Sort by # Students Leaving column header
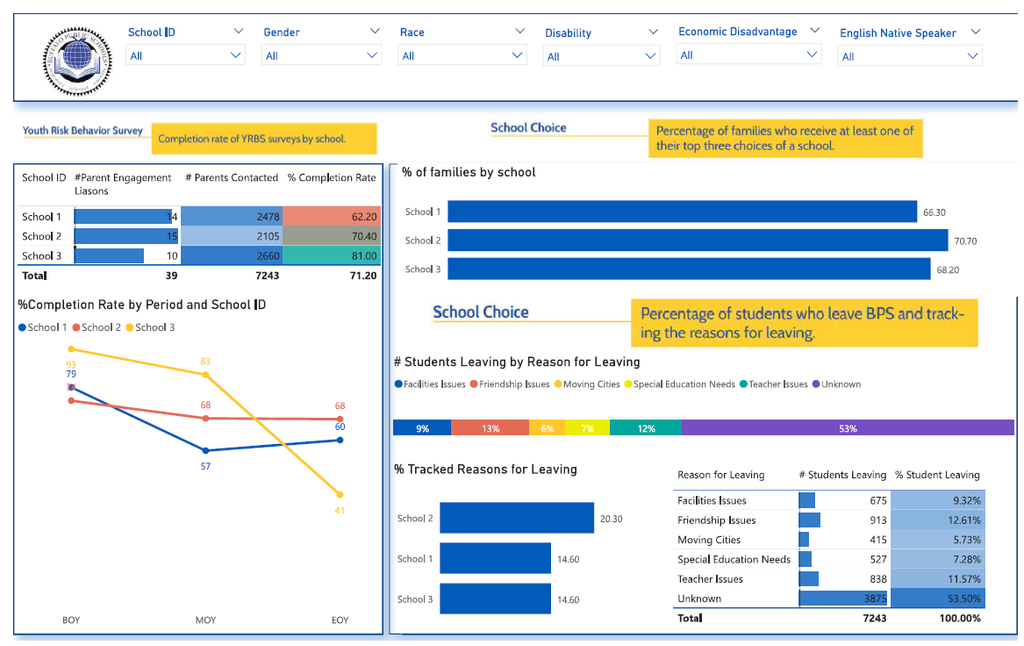 tap(842, 475)
